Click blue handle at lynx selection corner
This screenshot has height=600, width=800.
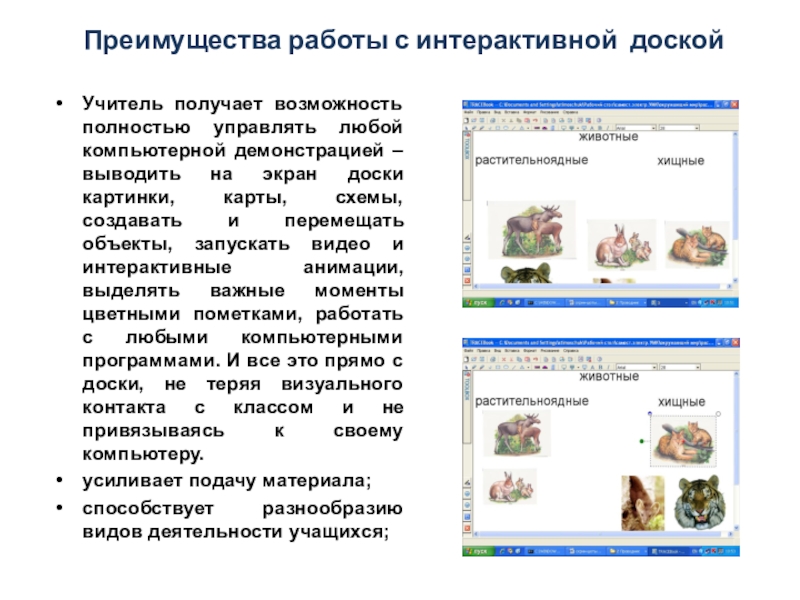(x=649, y=414)
